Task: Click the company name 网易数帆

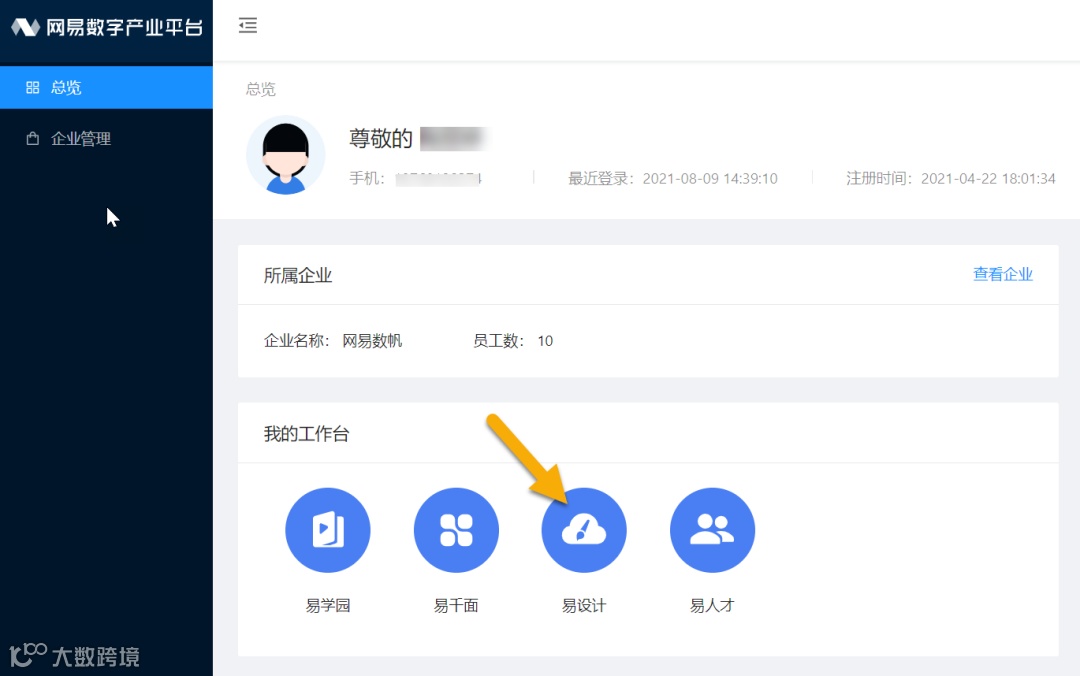Action: [372, 341]
